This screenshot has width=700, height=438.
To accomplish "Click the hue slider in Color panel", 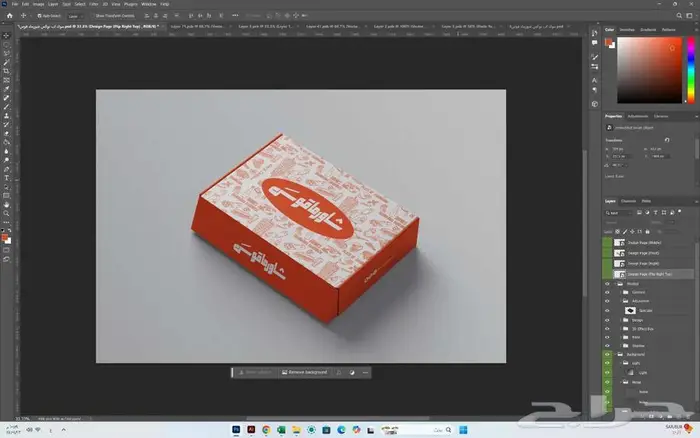I will click(691, 70).
